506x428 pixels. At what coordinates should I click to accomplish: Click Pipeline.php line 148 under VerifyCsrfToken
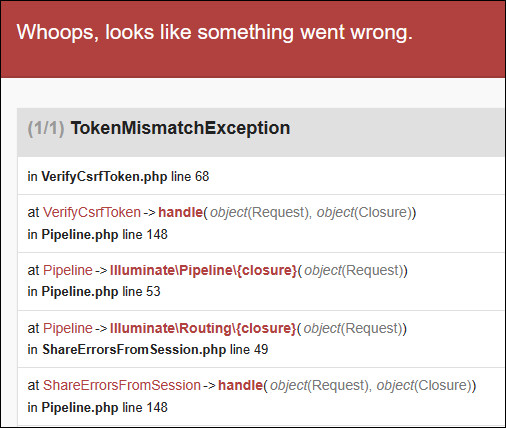point(97,234)
